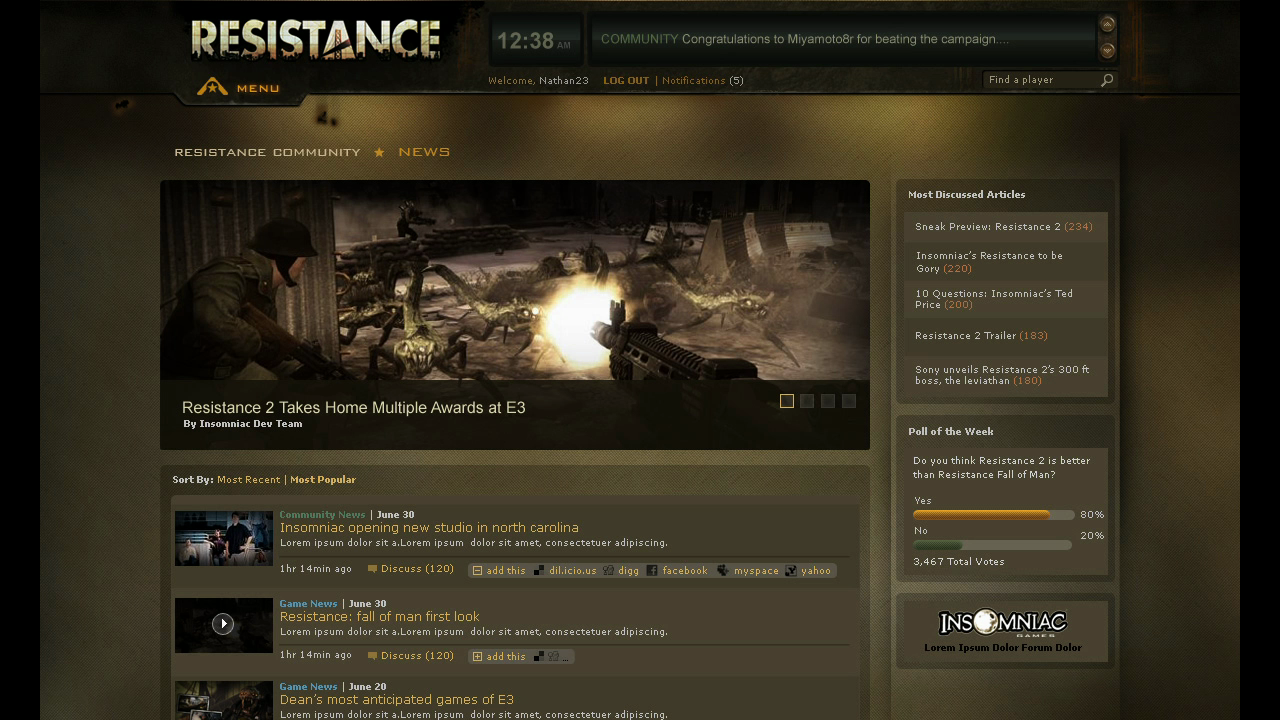
Task: Sort articles by Most Popular
Action: pos(323,480)
